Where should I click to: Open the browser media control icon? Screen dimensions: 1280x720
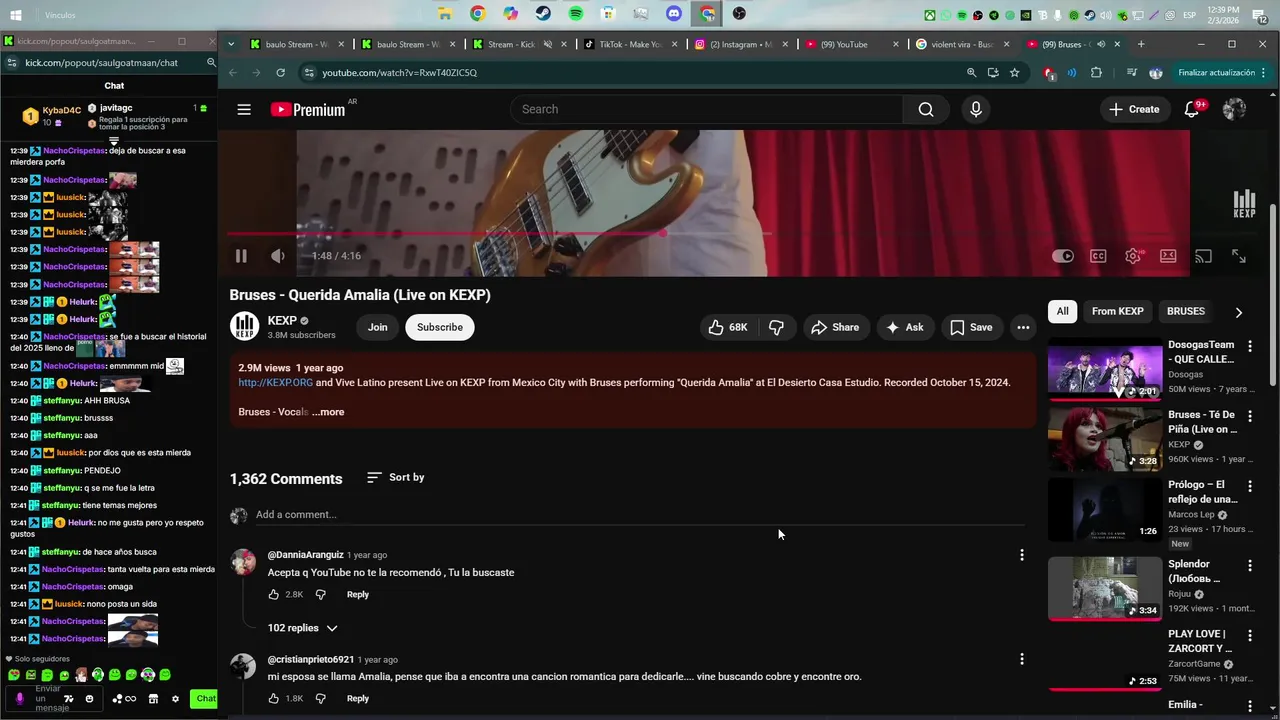[x=1131, y=73]
